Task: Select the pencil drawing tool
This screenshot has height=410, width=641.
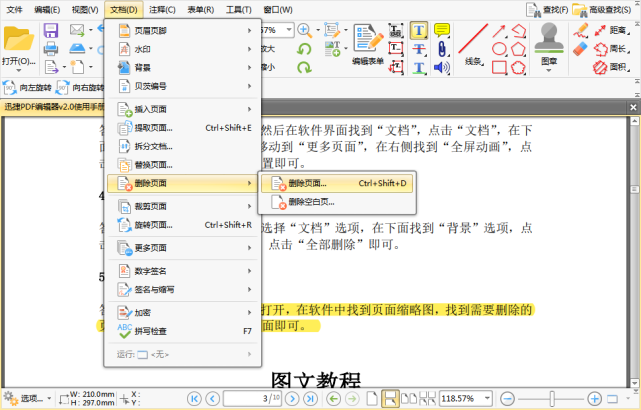Action: pos(580,30)
